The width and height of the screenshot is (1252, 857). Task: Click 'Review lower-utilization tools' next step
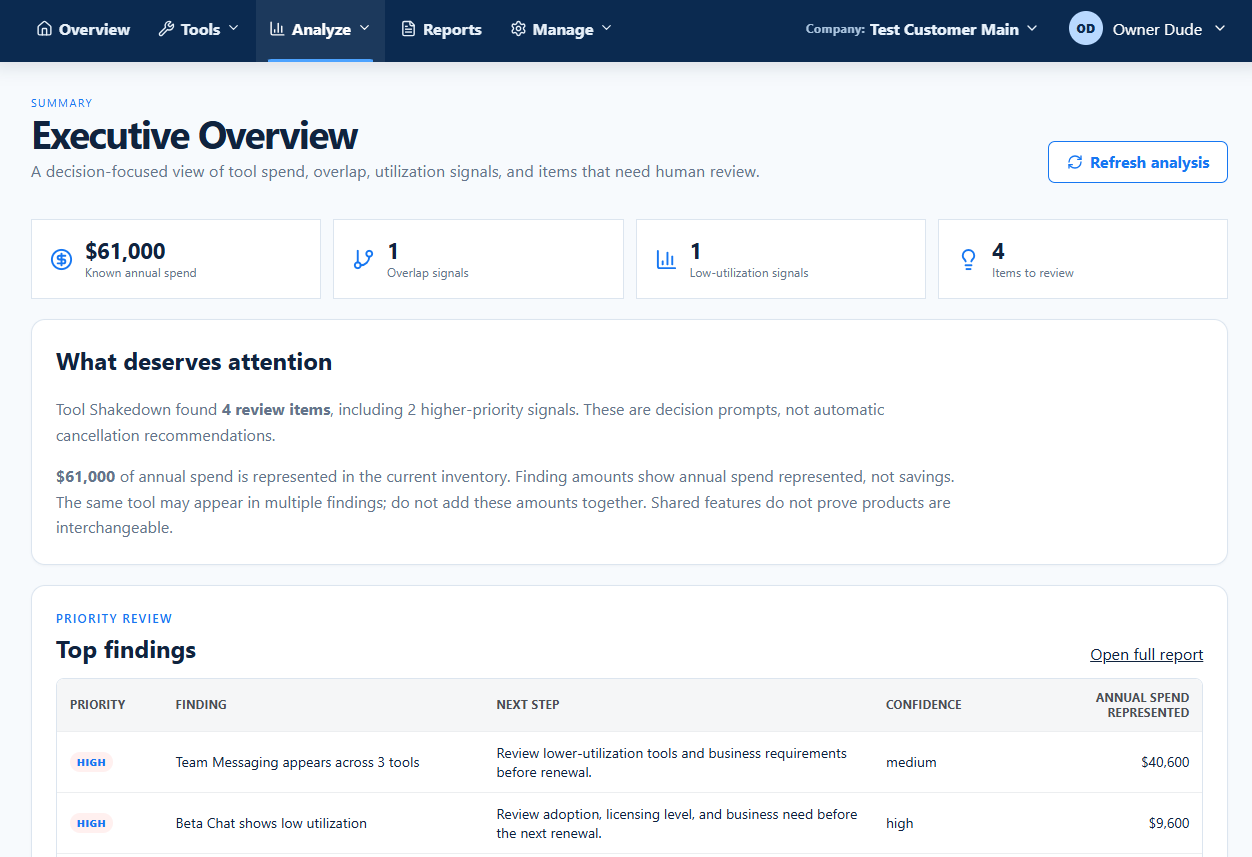[672, 762]
